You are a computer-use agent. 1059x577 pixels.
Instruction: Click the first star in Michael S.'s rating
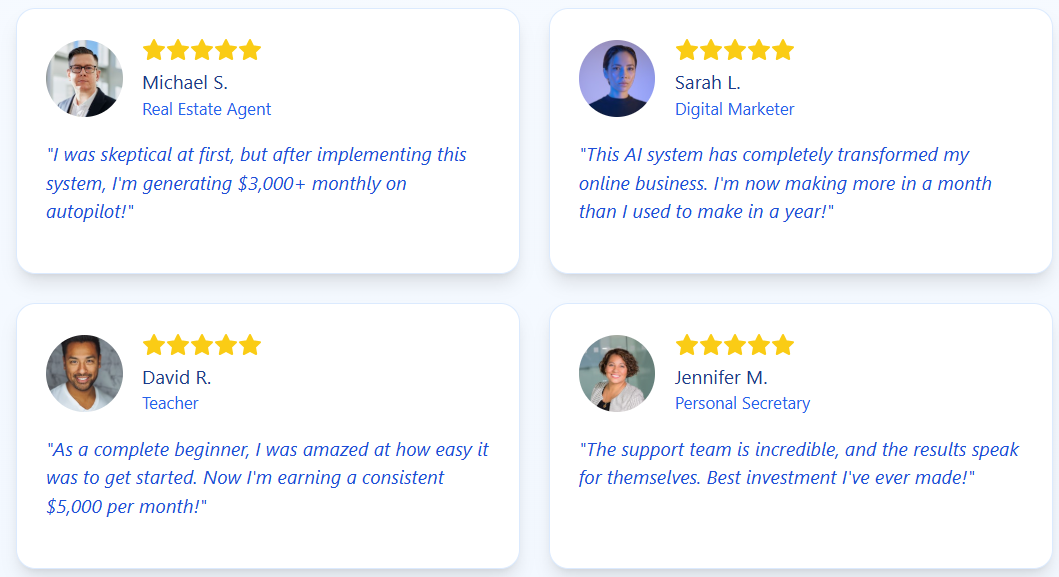154,50
